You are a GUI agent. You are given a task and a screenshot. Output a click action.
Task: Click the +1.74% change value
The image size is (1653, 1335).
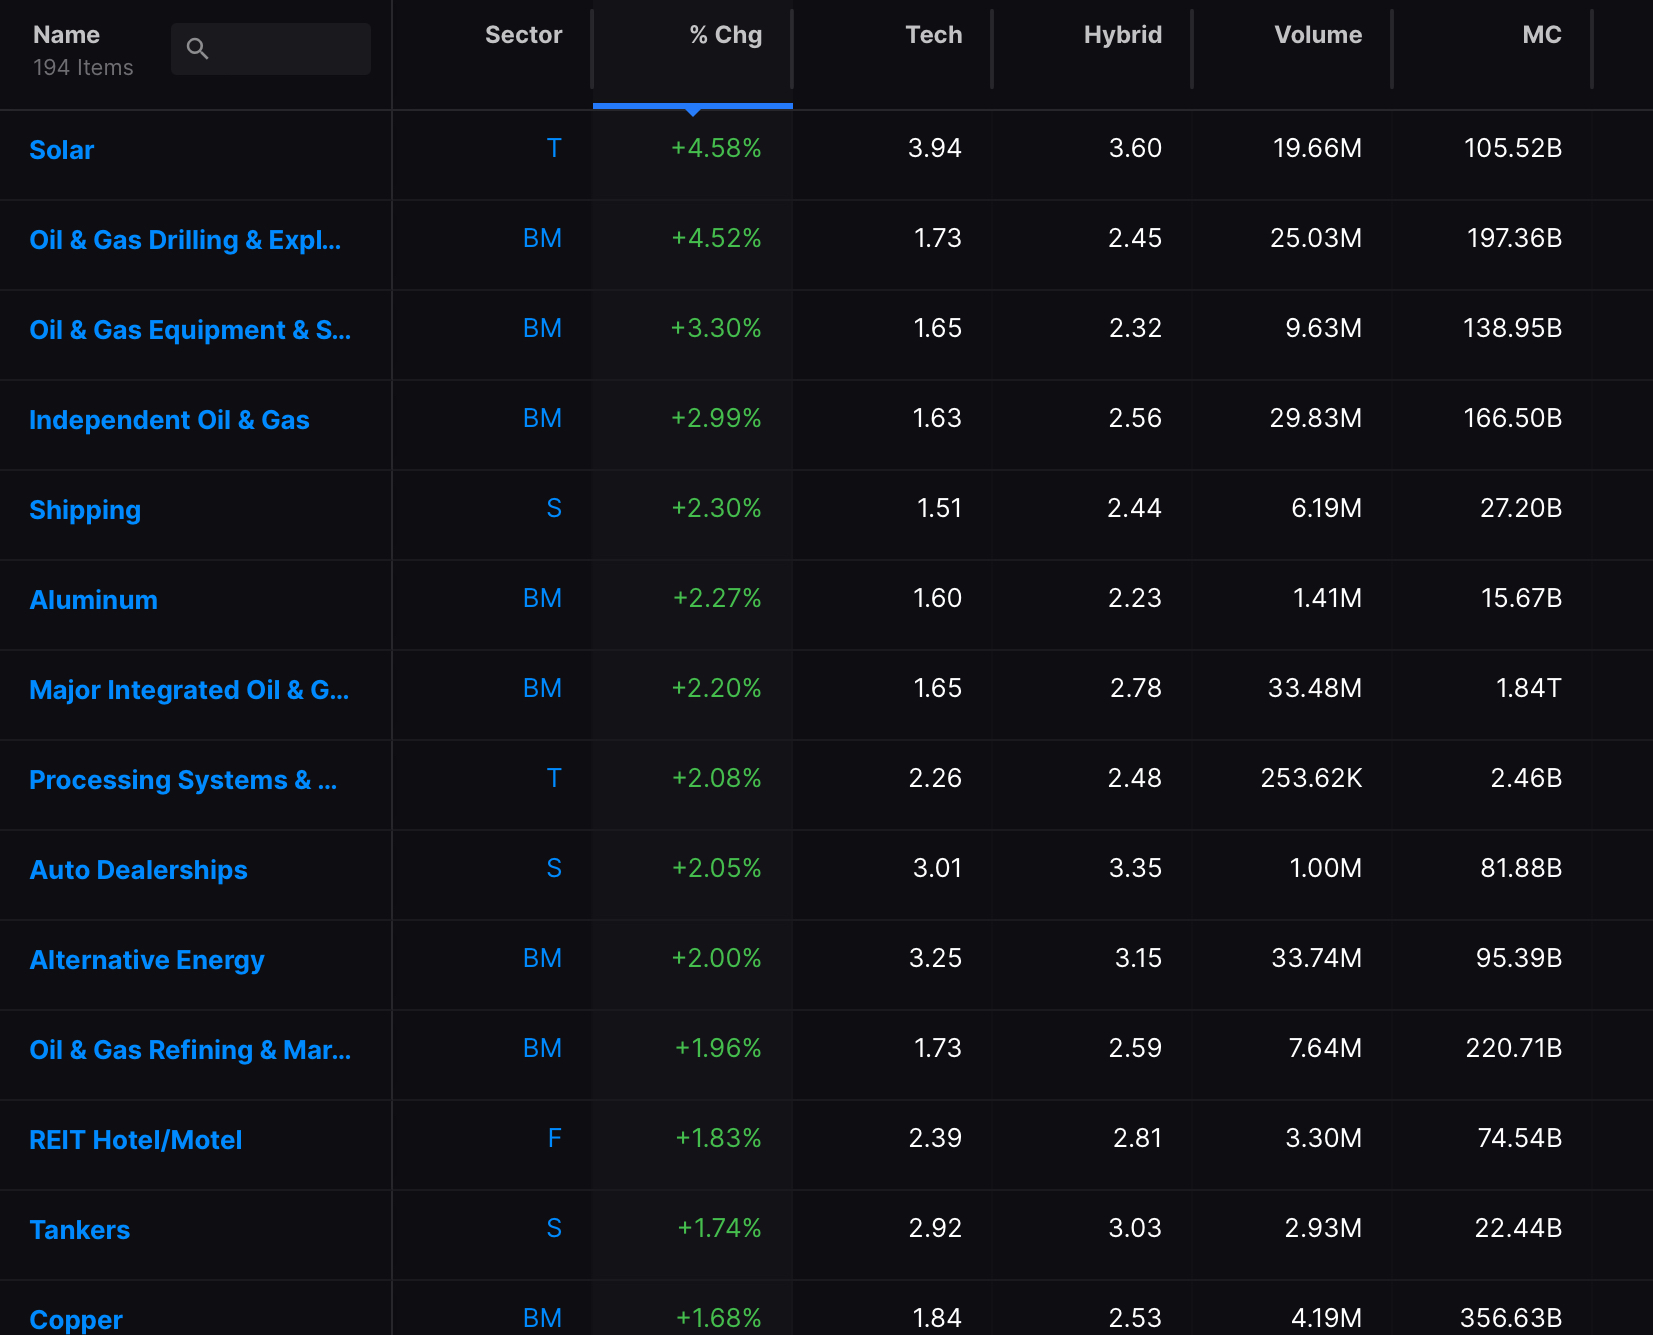pos(719,1228)
